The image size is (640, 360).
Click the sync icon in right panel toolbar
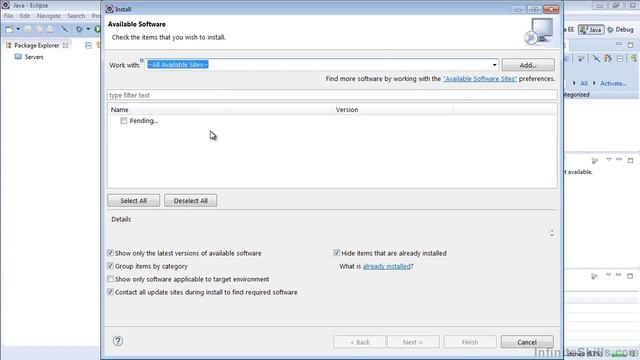580,59
